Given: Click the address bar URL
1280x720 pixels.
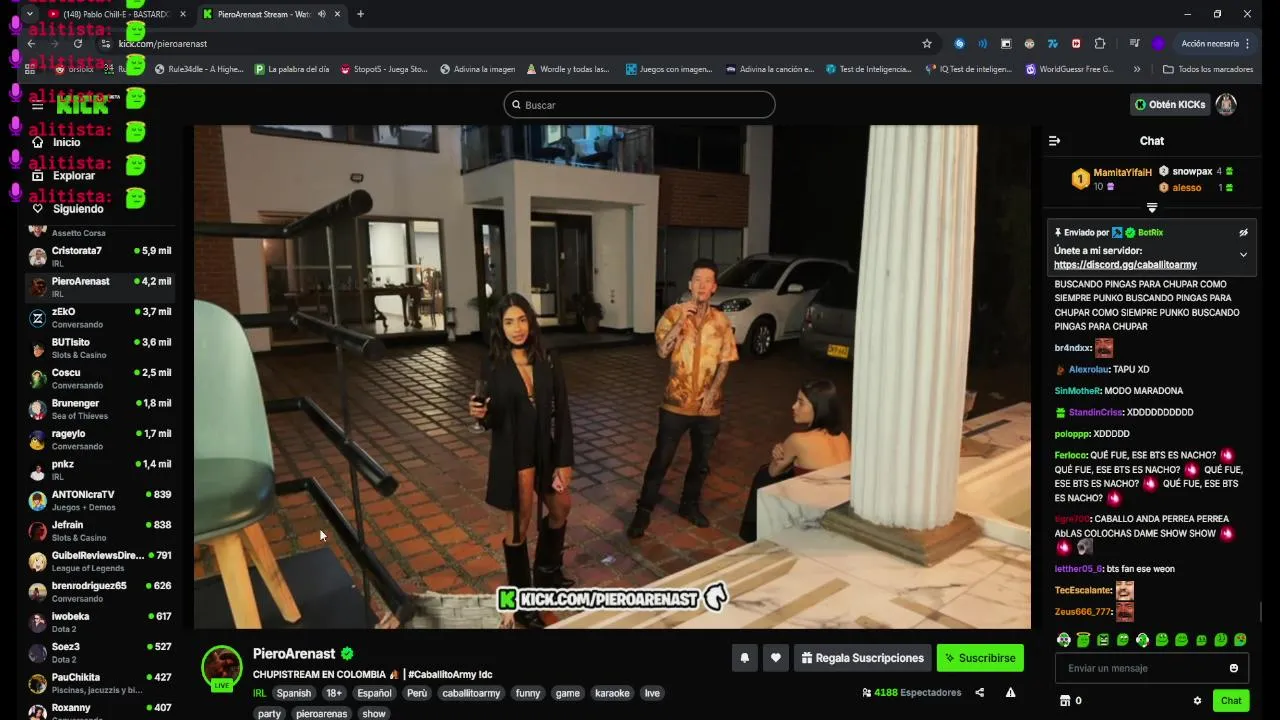Looking at the screenshot, I should click(x=163, y=43).
